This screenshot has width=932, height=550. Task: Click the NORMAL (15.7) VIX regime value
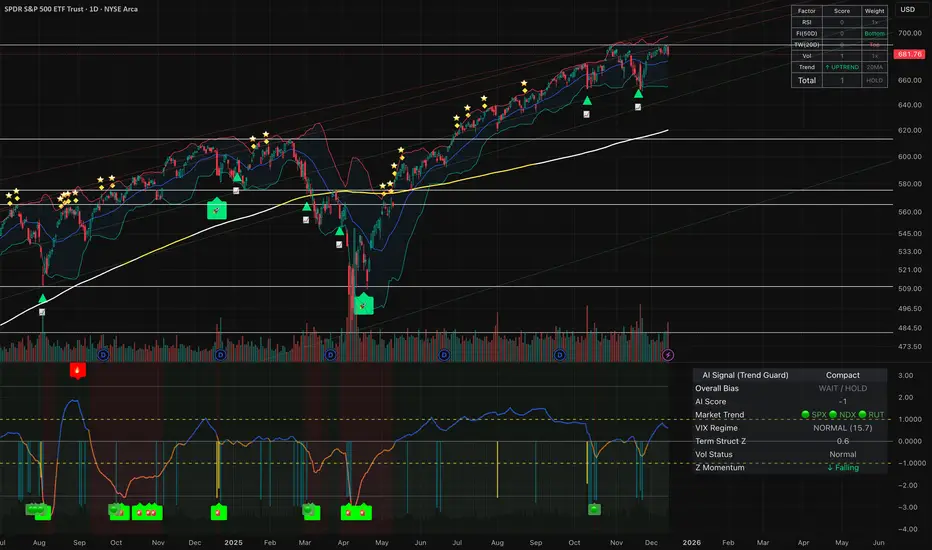tap(843, 428)
